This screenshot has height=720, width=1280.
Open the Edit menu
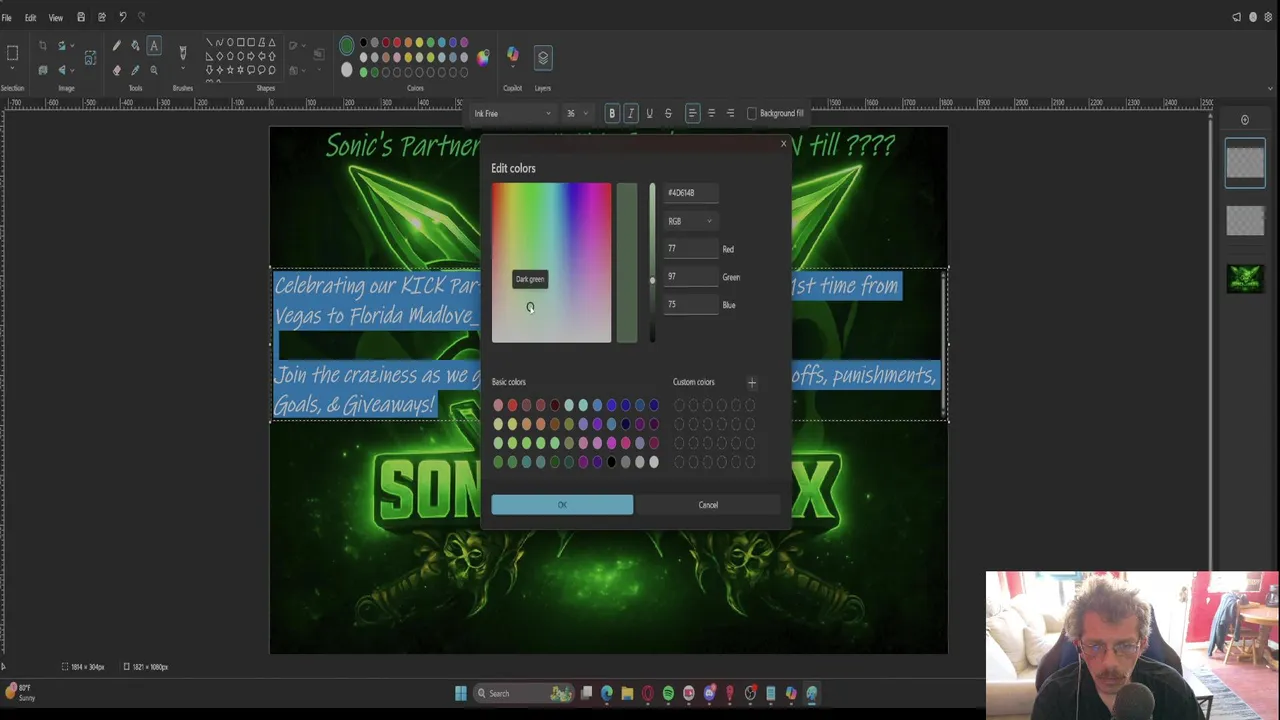pyautogui.click(x=30, y=17)
